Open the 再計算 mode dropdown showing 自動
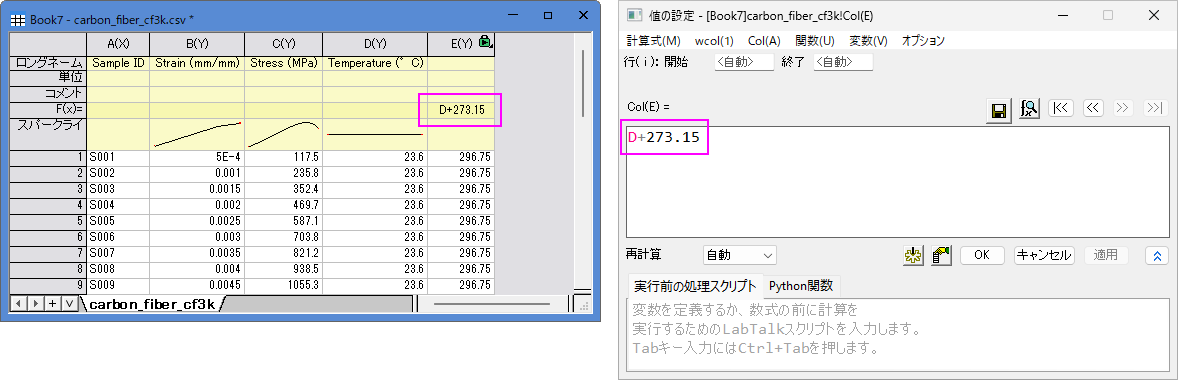 coord(739,255)
